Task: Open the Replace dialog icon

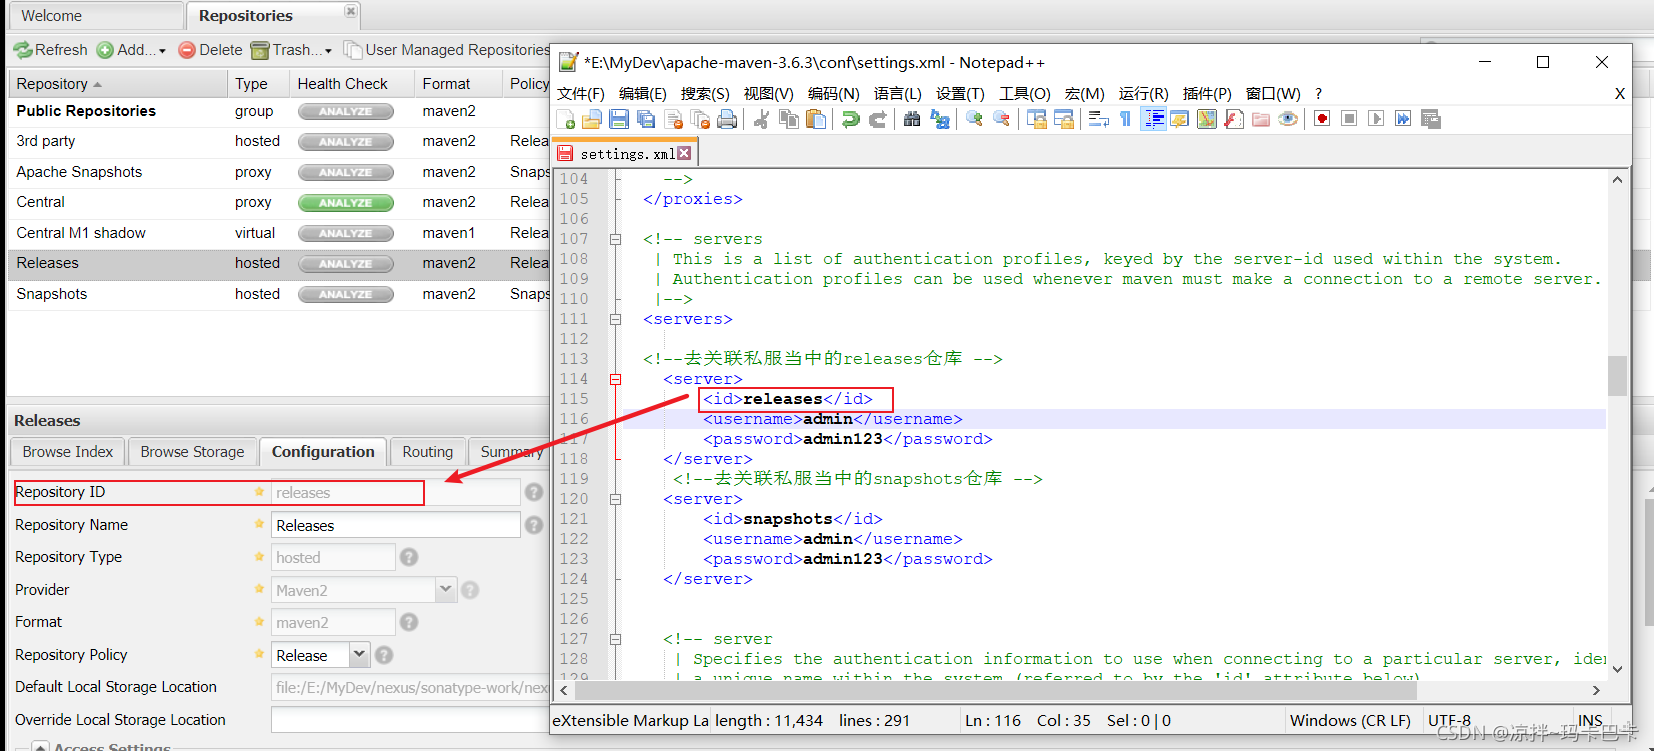Action: pos(939,119)
